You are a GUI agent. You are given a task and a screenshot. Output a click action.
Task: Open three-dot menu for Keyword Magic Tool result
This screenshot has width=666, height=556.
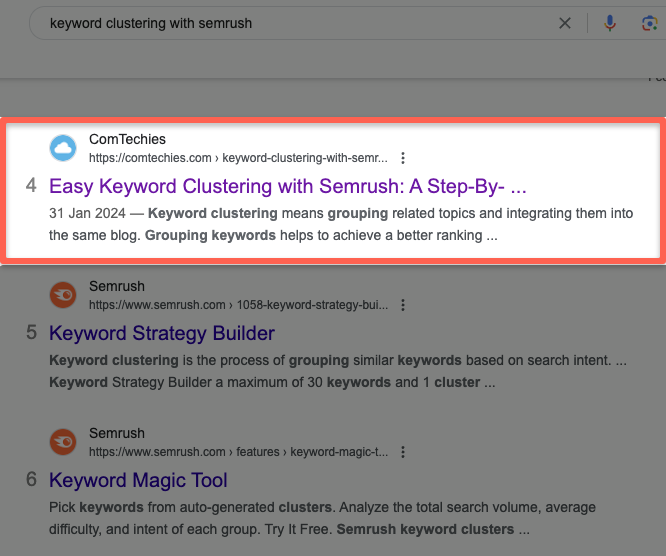click(403, 452)
